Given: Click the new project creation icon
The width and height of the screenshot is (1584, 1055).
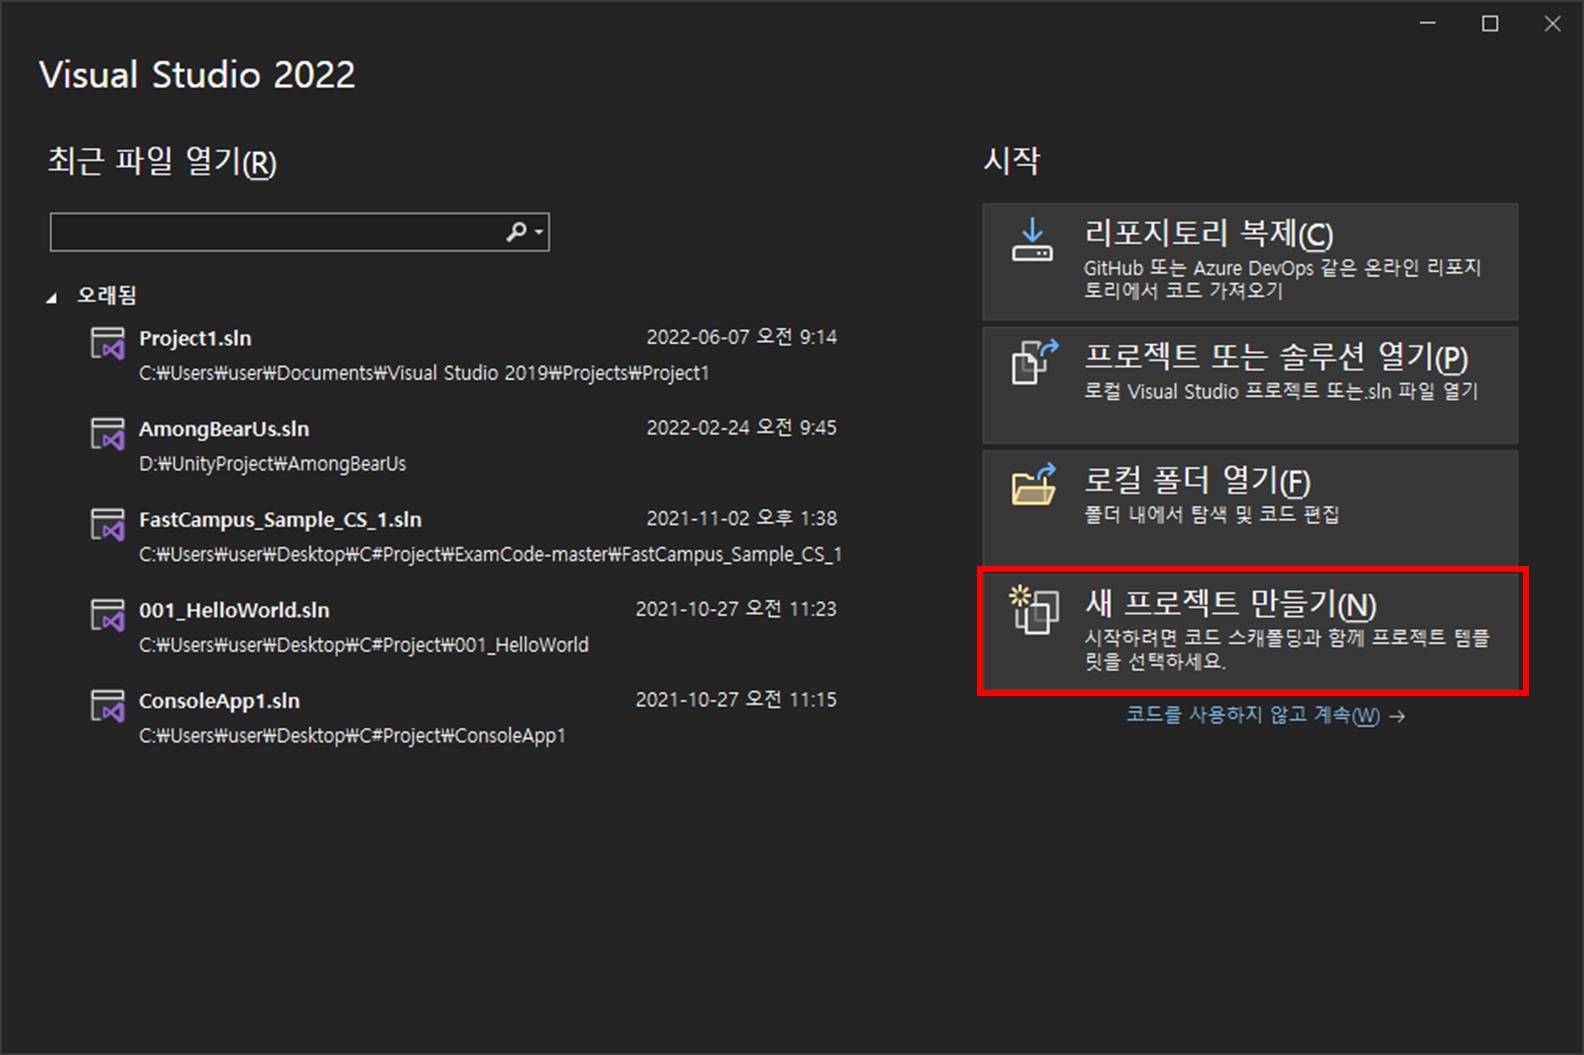Looking at the screenshot, I should (1034, 610).
